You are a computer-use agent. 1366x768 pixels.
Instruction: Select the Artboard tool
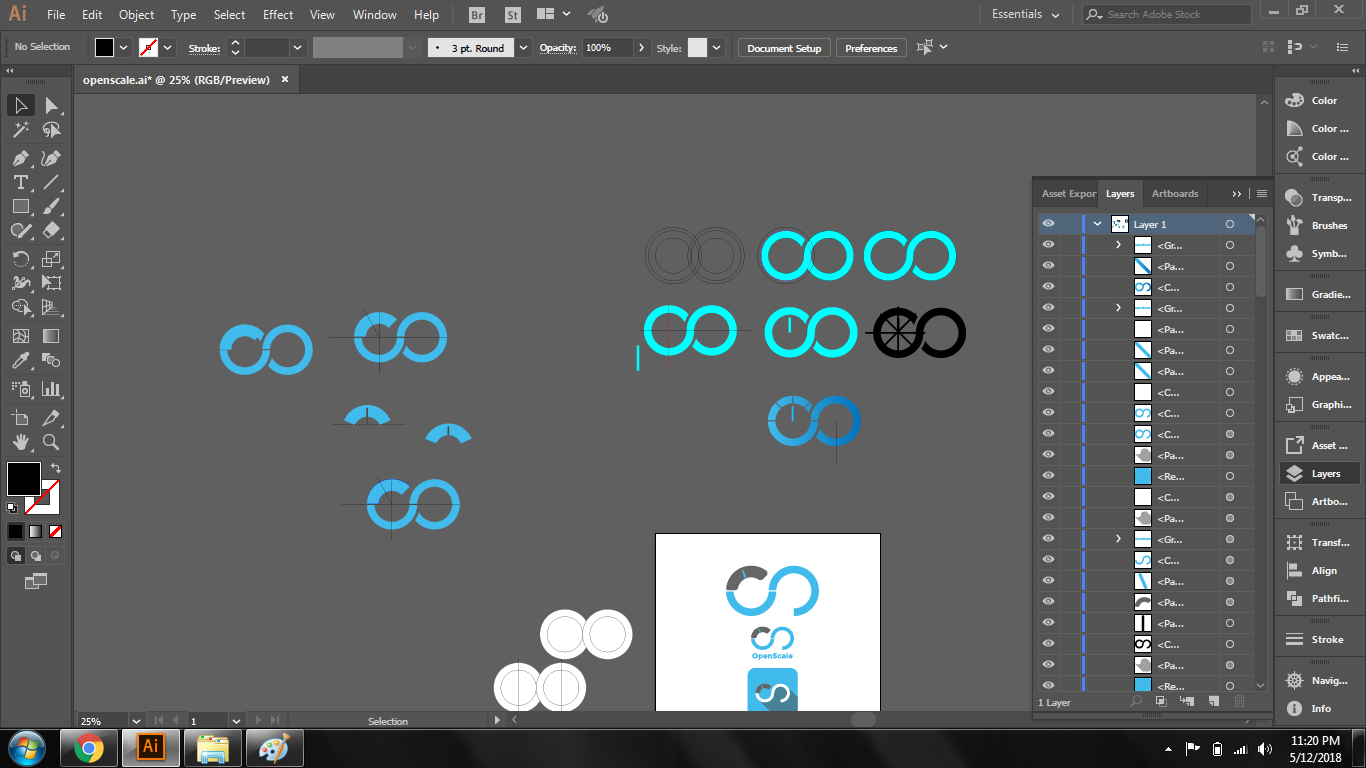coord(20,417)
